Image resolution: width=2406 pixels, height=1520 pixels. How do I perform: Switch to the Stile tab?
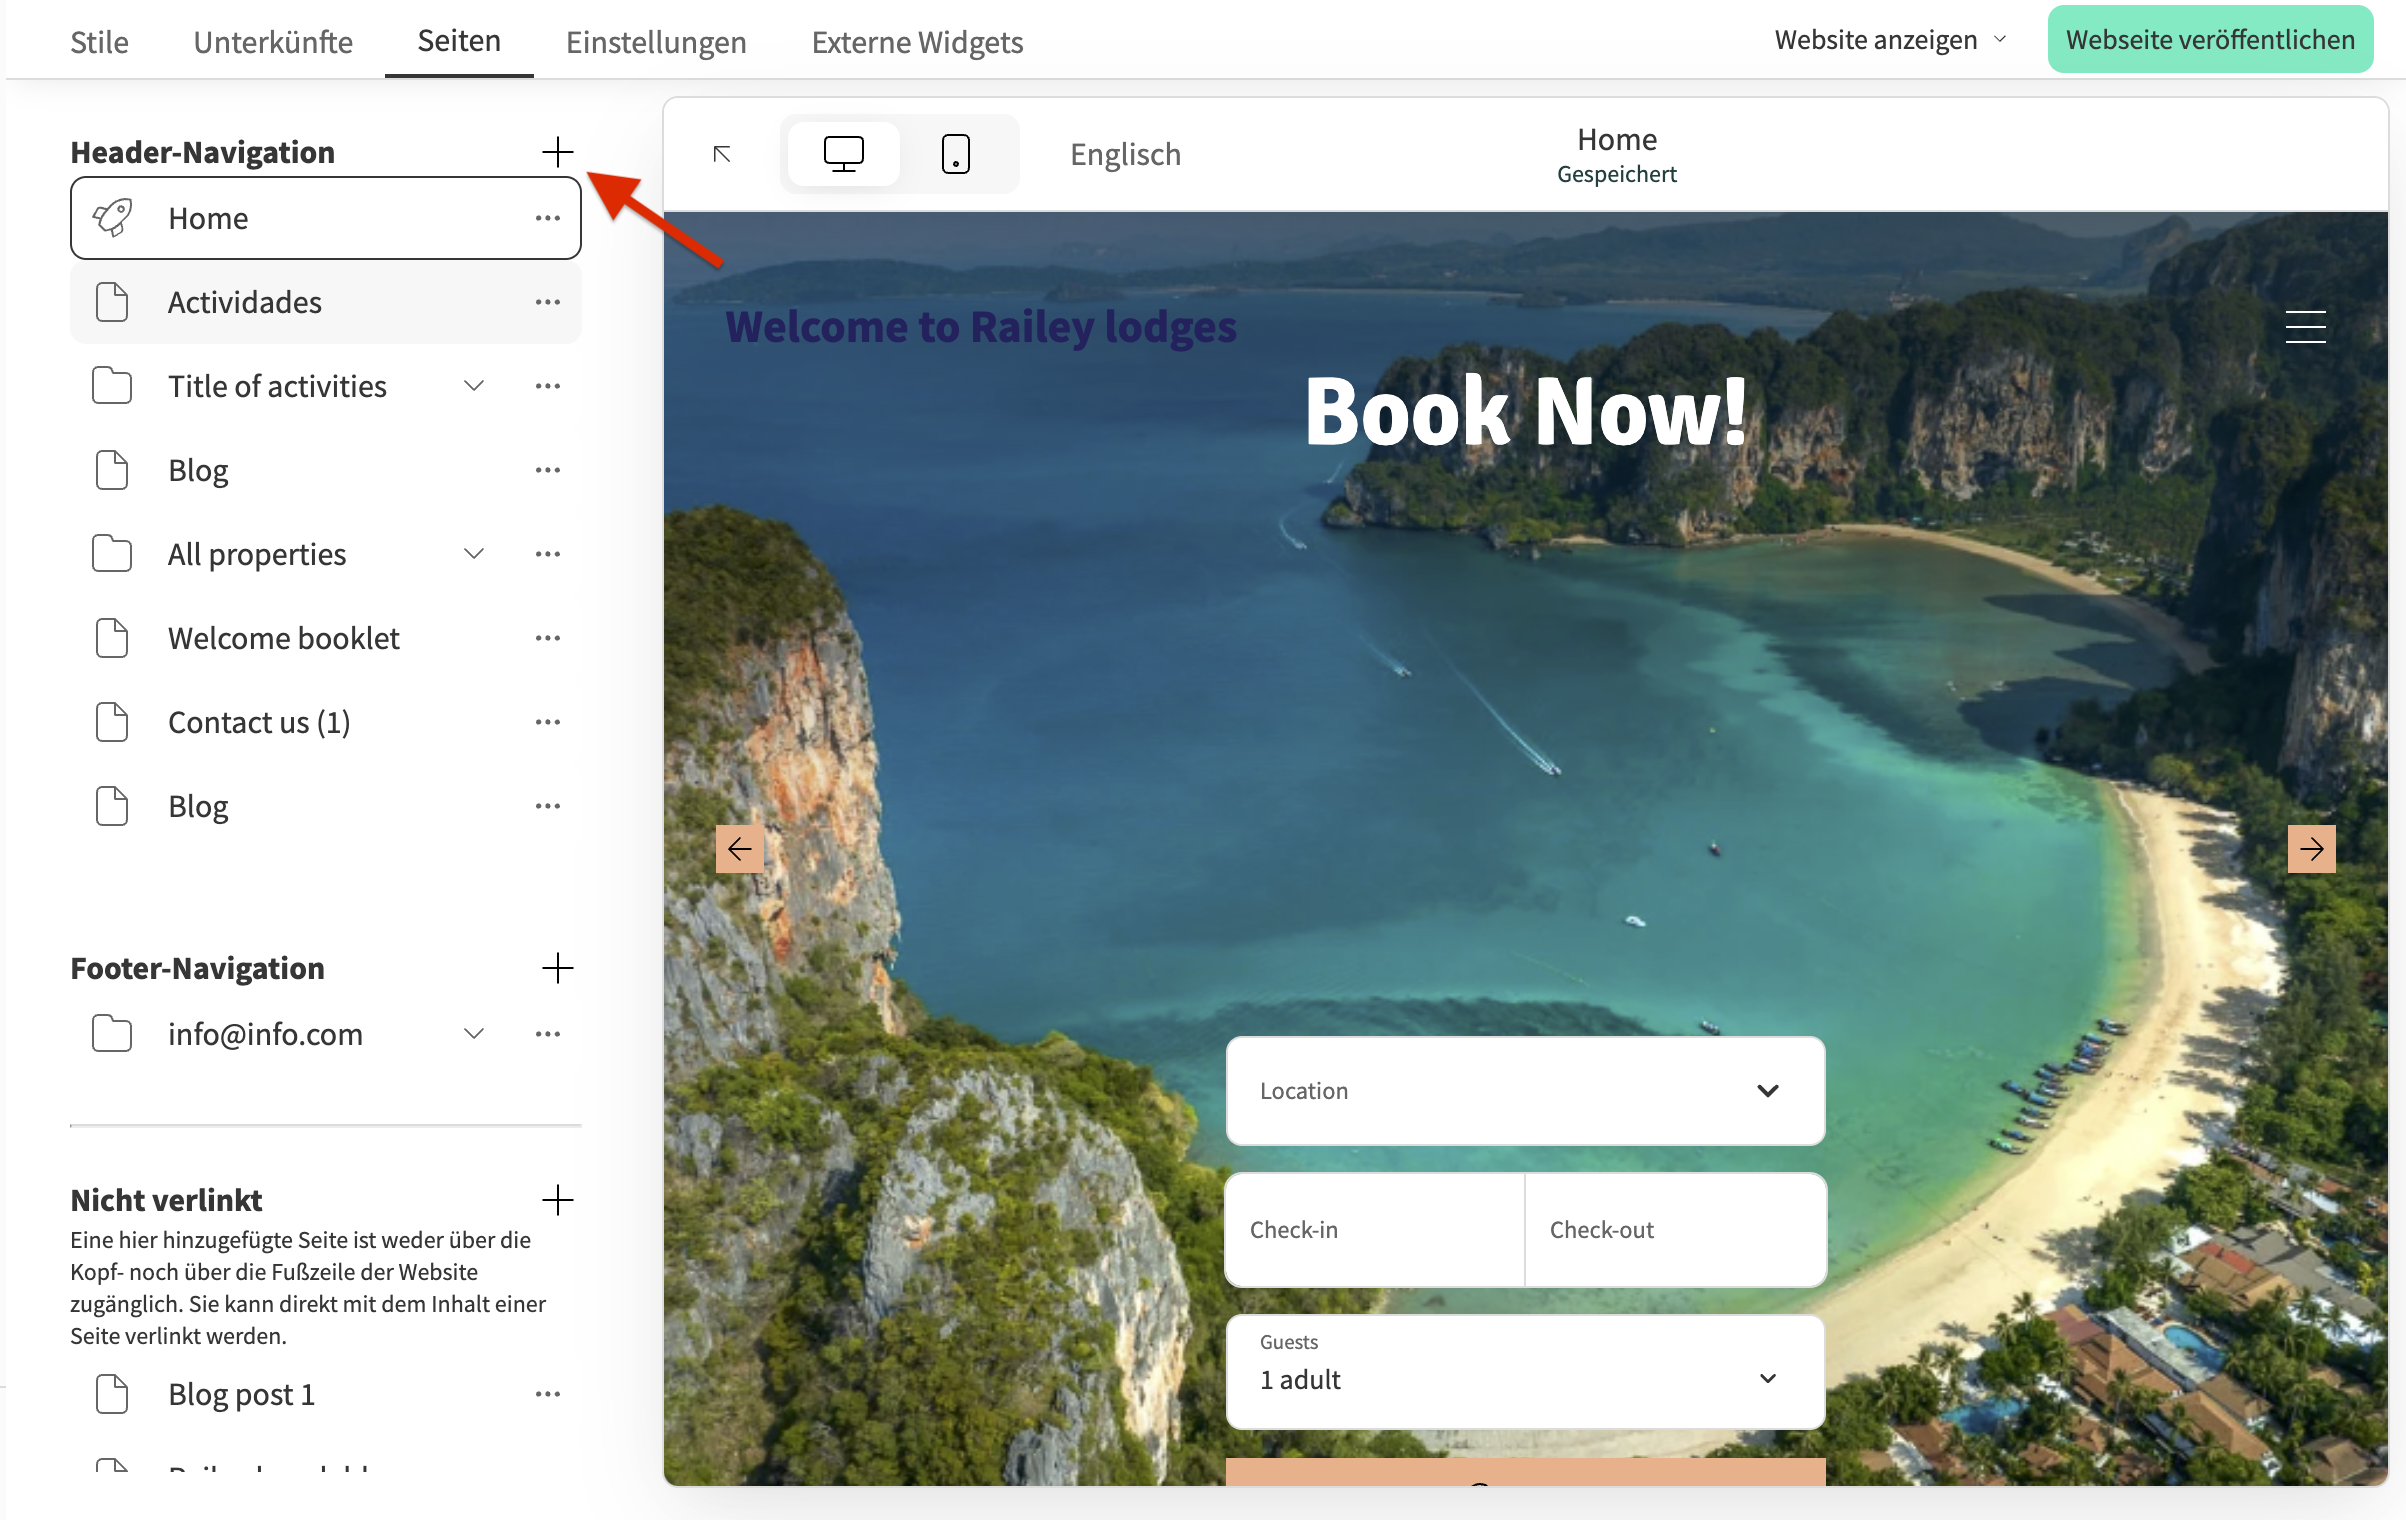tap(99, 42)
